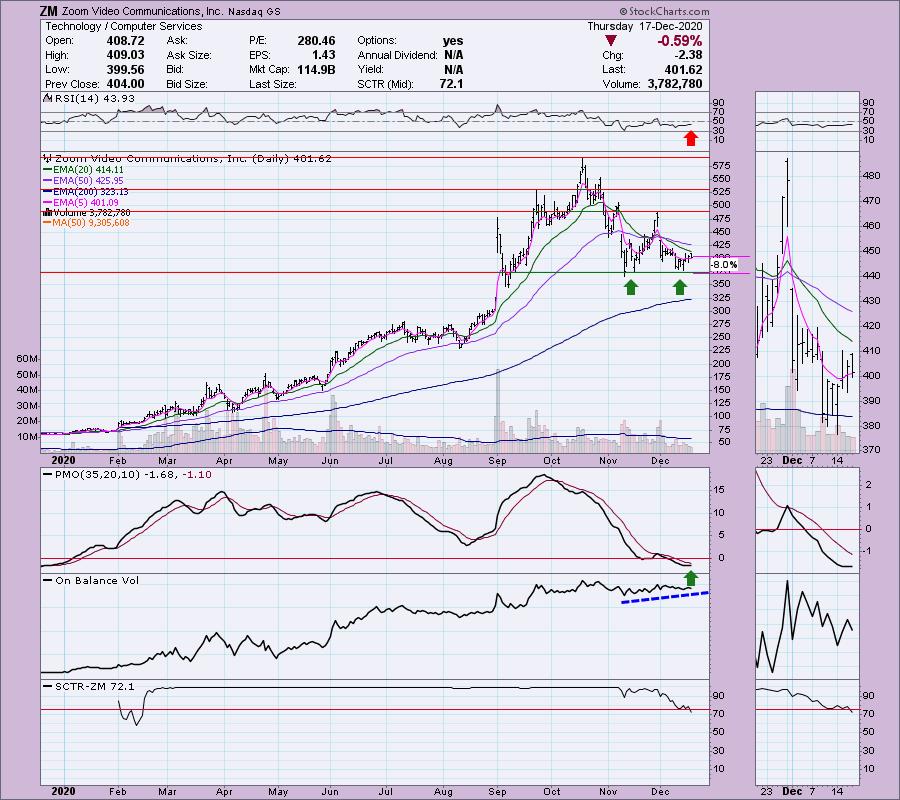
Task: Click the Technology / Computer Services sector text
Action: (x=124, y=26)
